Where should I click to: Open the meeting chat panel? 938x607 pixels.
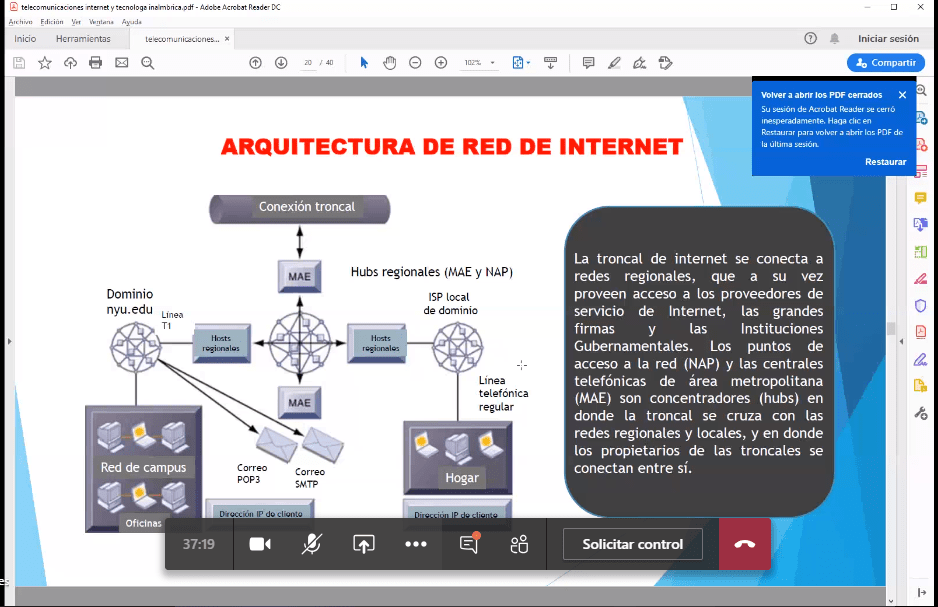pyautogui.click(x=468, y=544)
